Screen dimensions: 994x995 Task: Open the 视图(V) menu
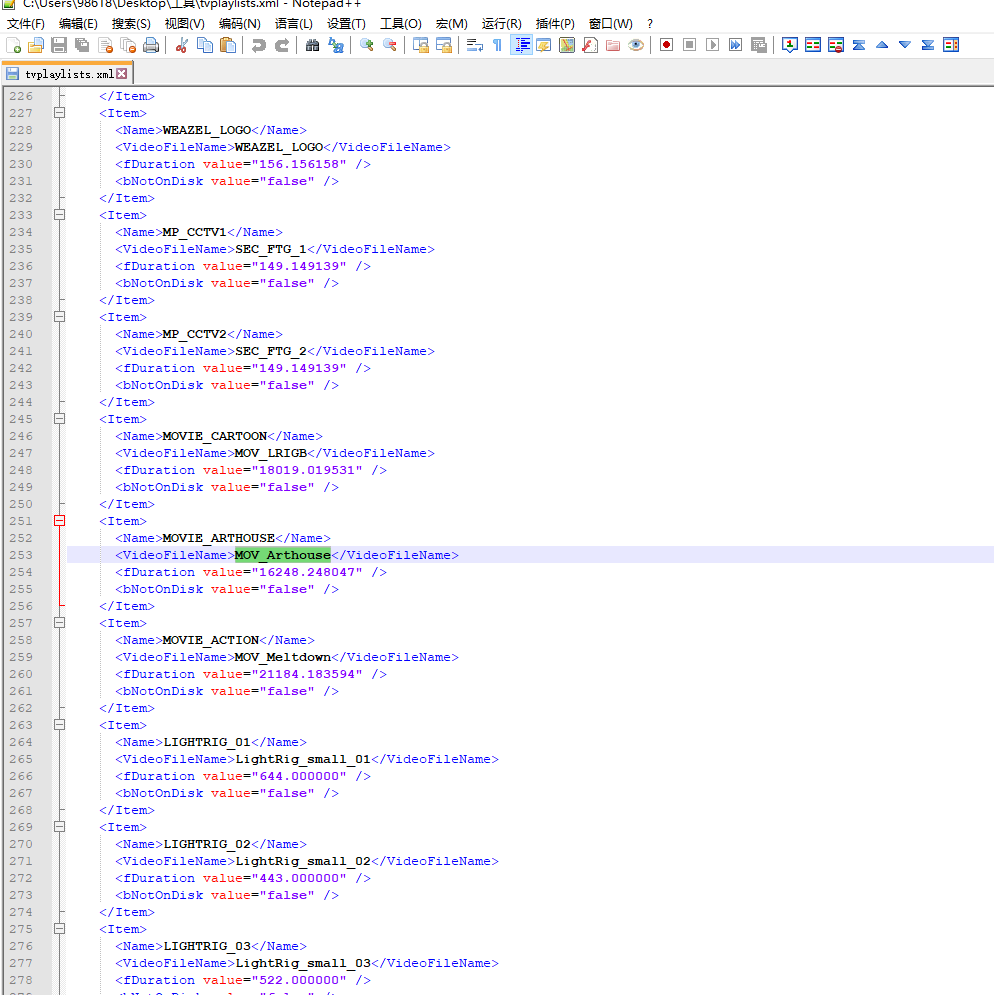[184, 23]
